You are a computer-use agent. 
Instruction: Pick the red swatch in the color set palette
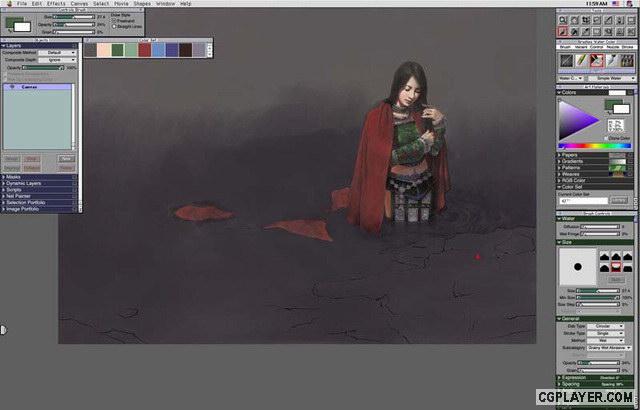point(144,50)
